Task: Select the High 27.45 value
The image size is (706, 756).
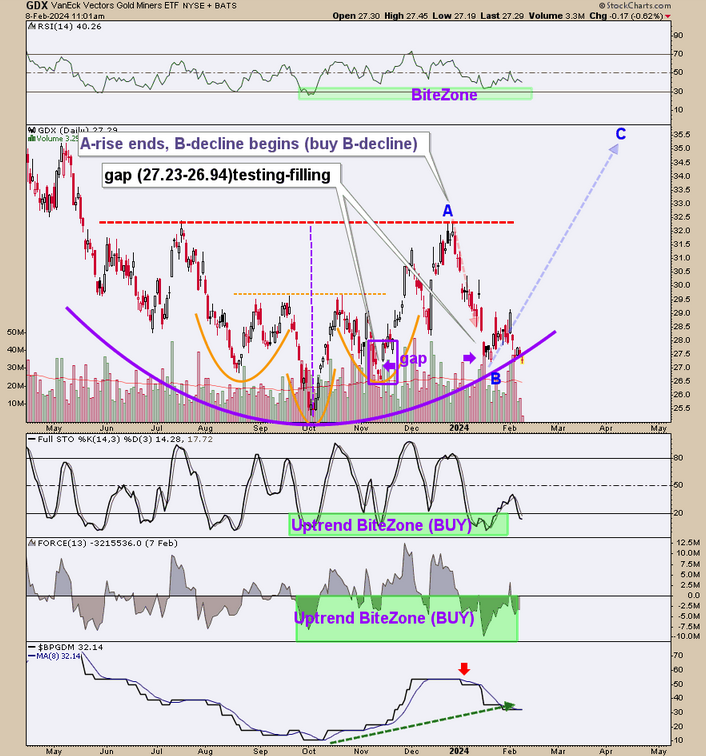Action: [x=406, y=15]
